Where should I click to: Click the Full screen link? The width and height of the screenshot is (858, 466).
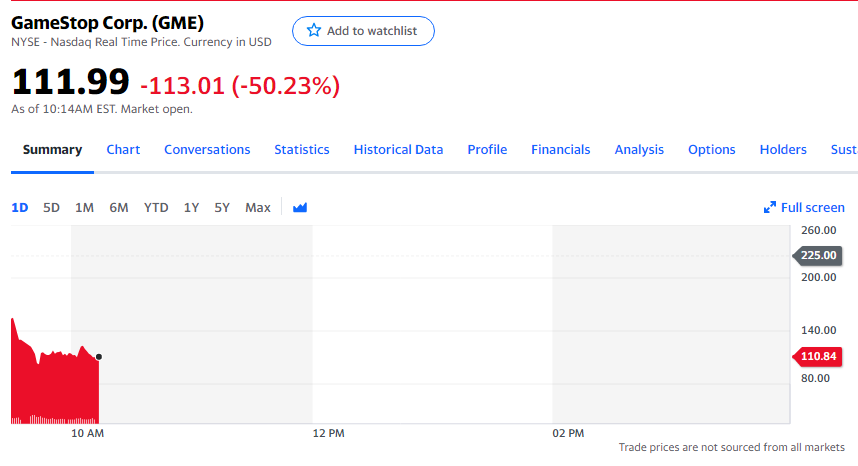coord(804,208)
